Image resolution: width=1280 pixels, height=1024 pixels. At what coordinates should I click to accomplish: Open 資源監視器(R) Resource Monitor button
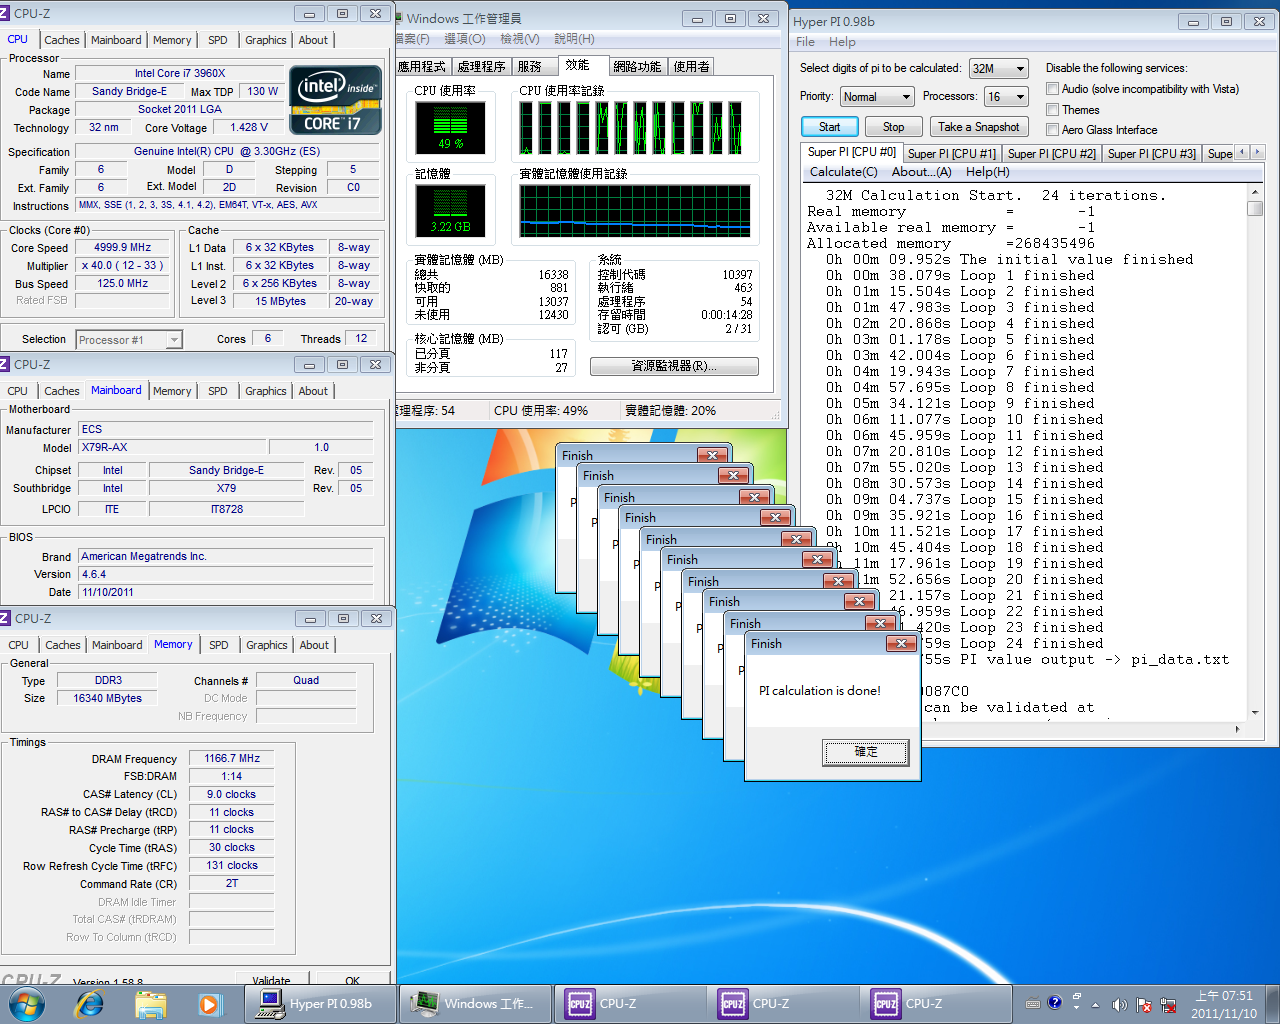point(674,366)
